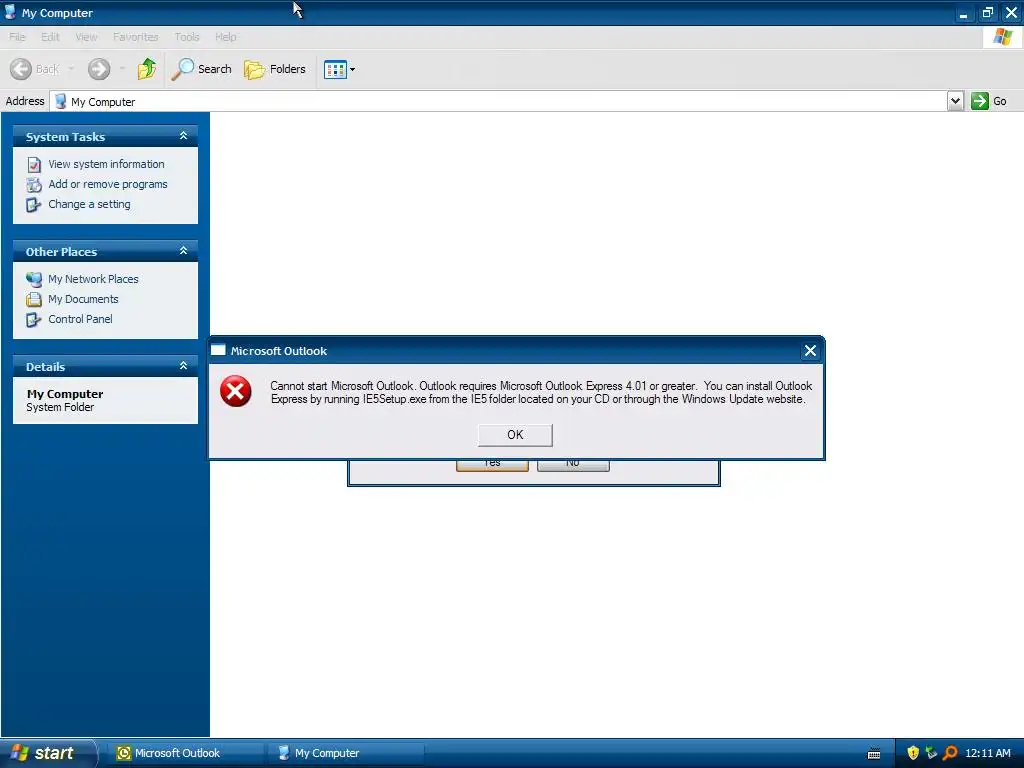Click the Go button
The image size is (1024, 768).
point(989,101)
